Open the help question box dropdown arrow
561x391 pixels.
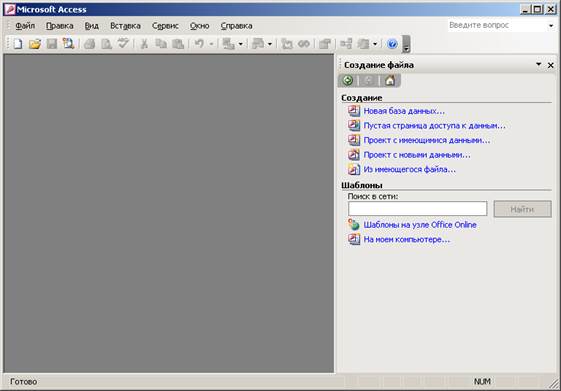pyautogui.click(x=551, y=25)
